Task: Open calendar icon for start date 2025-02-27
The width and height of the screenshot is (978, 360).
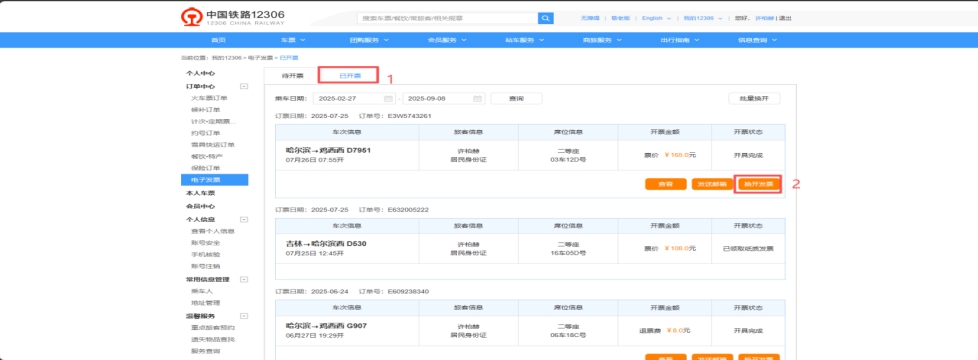Action: 388,99
